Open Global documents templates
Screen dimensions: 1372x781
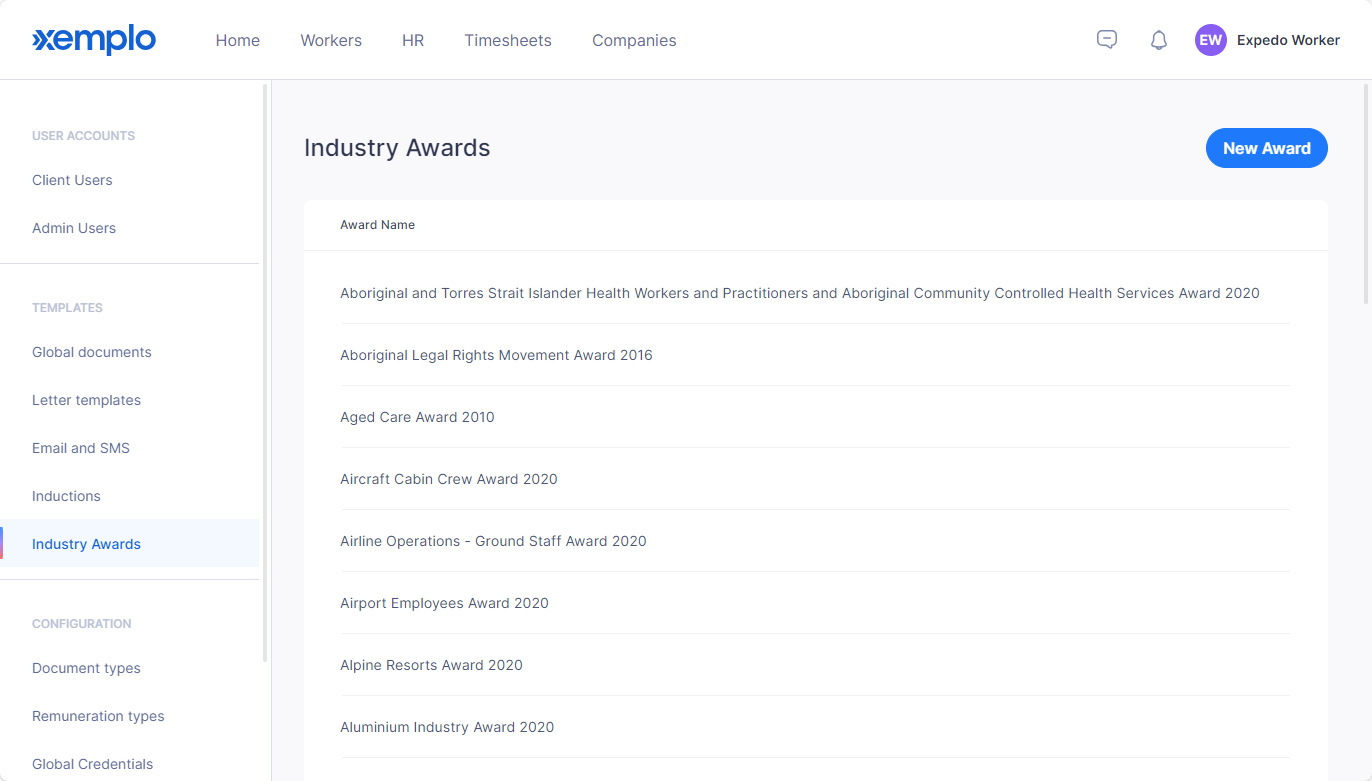[92, 352]
